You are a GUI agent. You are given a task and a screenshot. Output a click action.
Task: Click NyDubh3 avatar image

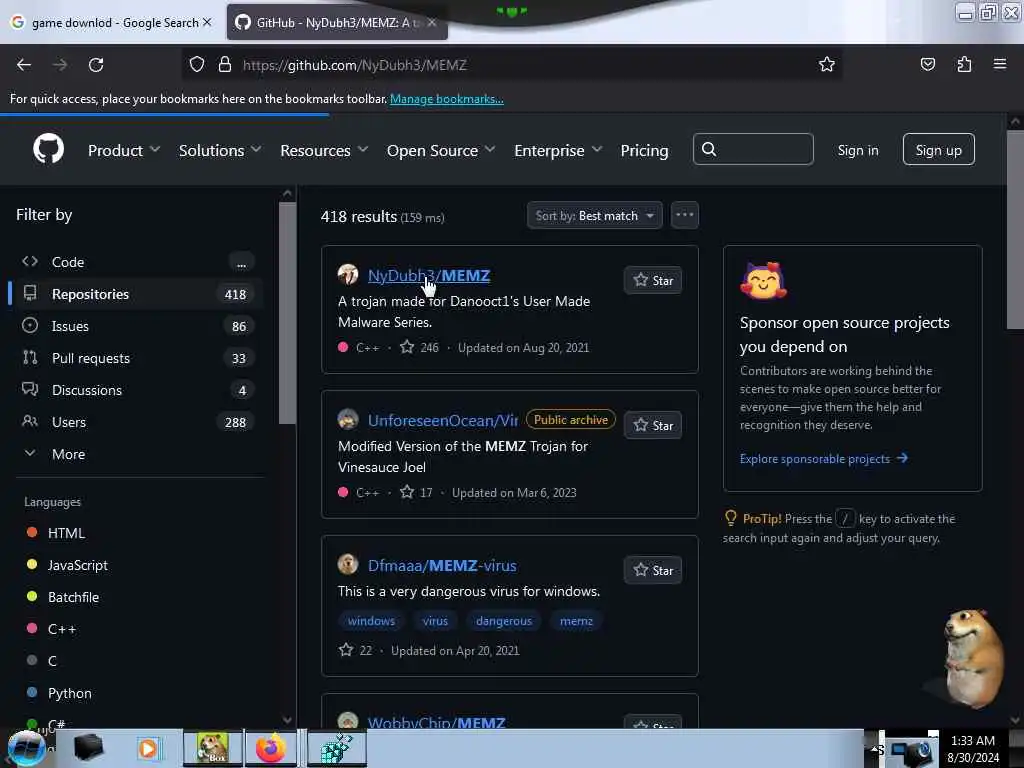pos(348,274)
